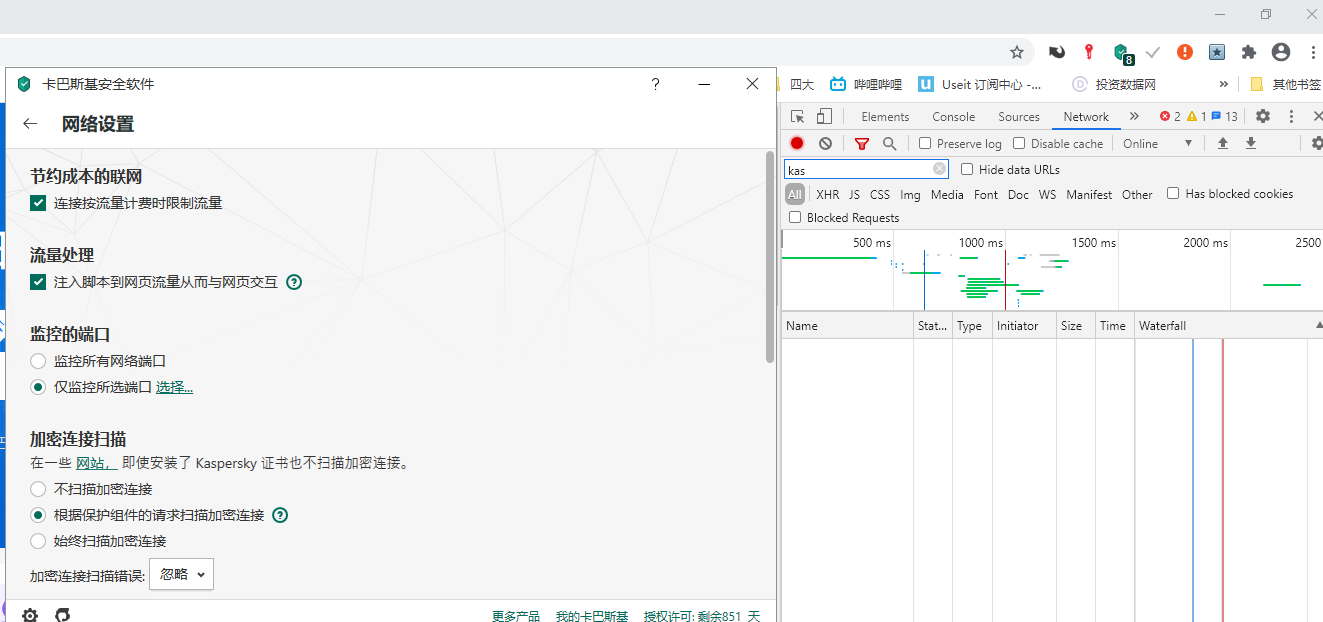
Task: Uncheck limit traffic on metered connections
Action: (38, 203)
